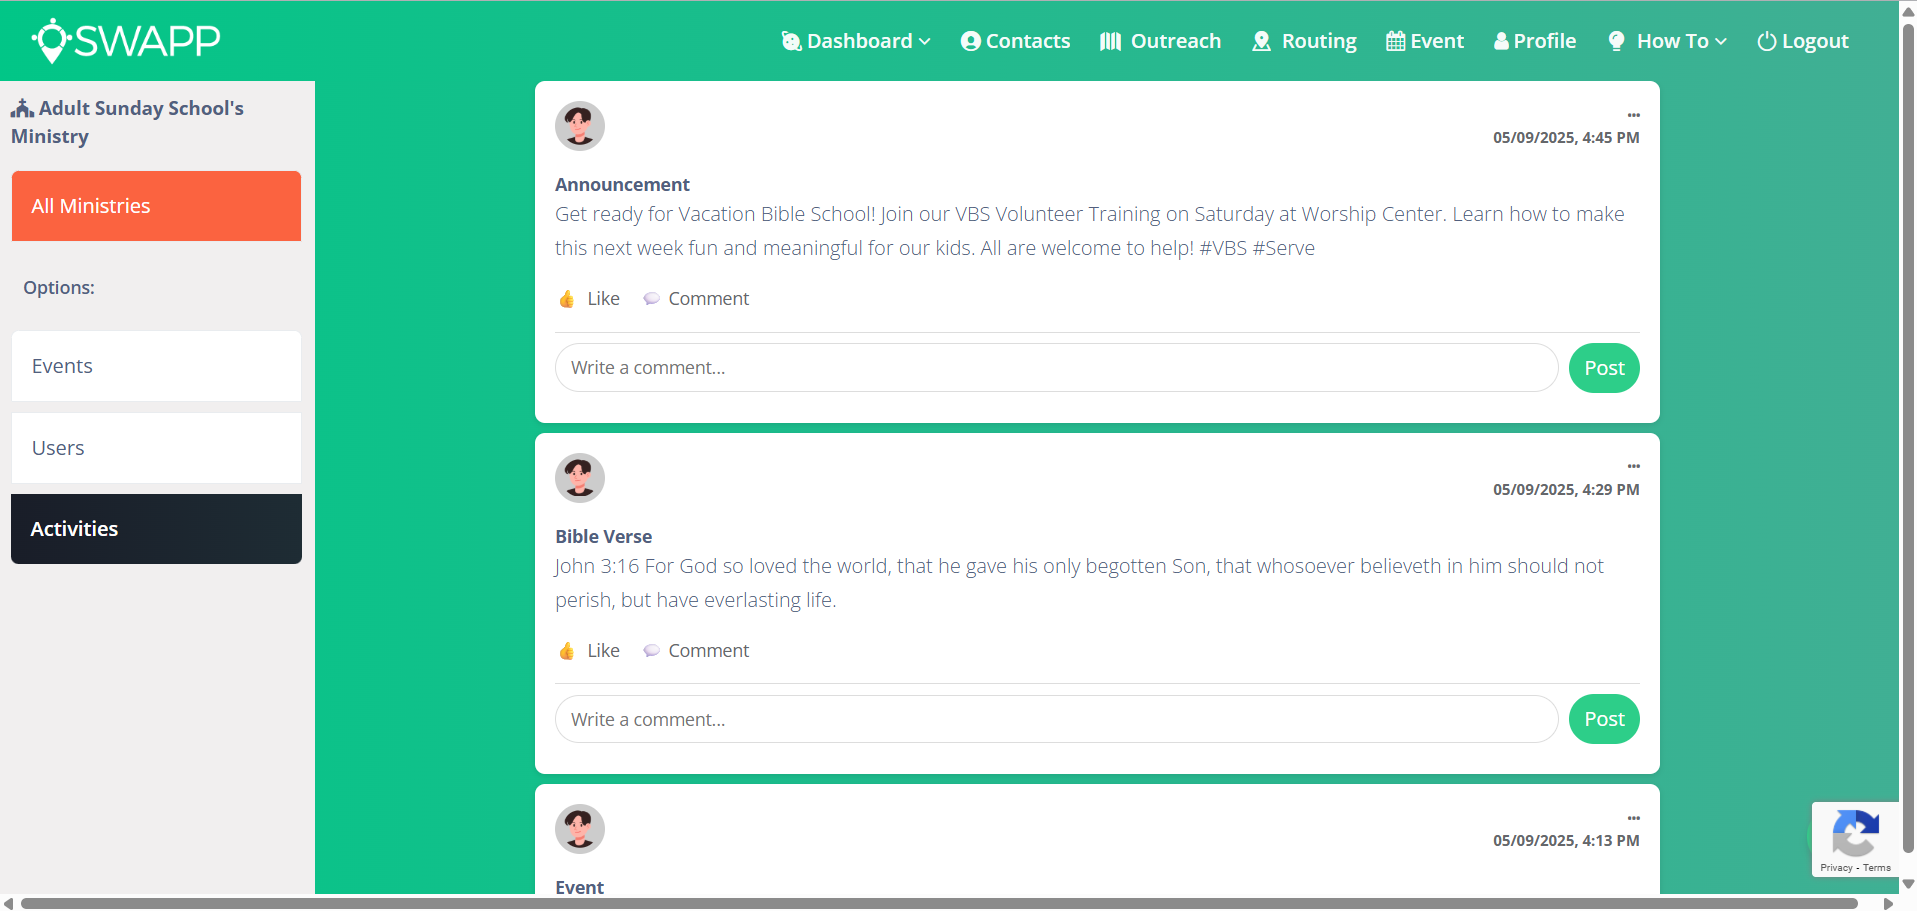Screen dimensions: 1917x911
Task: Post the comment on the Announcement post
Action: pos(1603,368)
